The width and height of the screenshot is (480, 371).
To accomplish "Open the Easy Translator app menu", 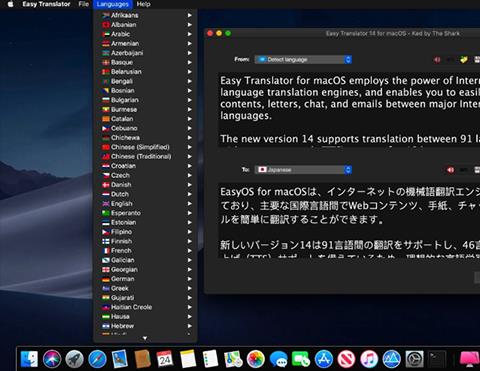I will (x=46, y=4).
